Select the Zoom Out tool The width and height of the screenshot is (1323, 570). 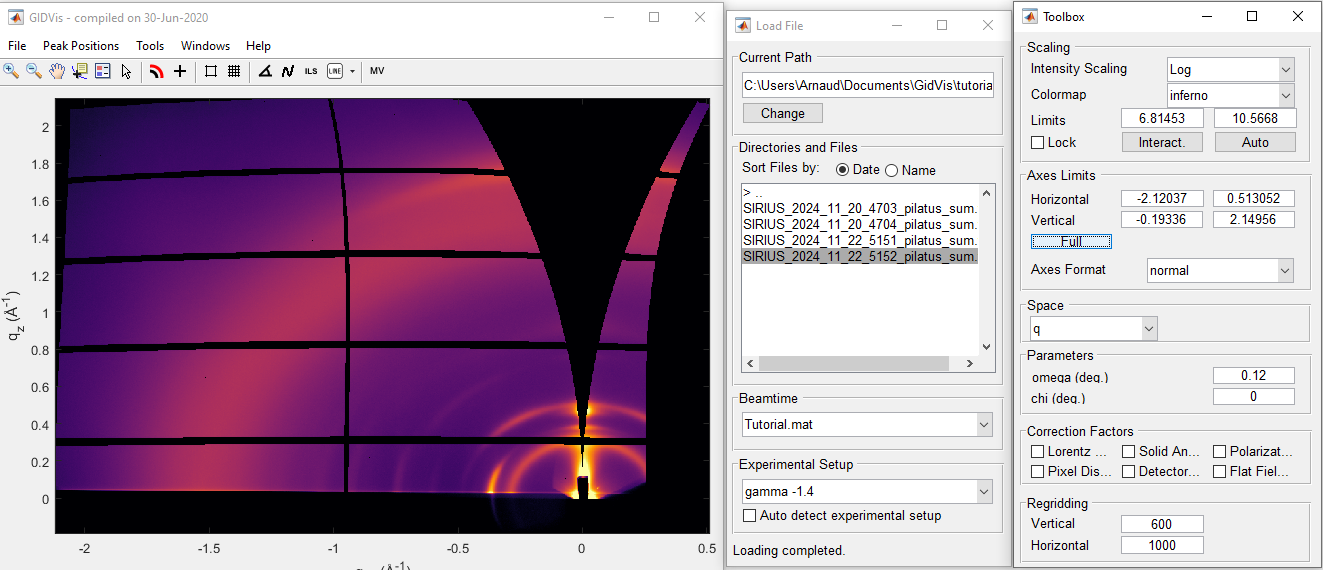[x=34, y=71]
